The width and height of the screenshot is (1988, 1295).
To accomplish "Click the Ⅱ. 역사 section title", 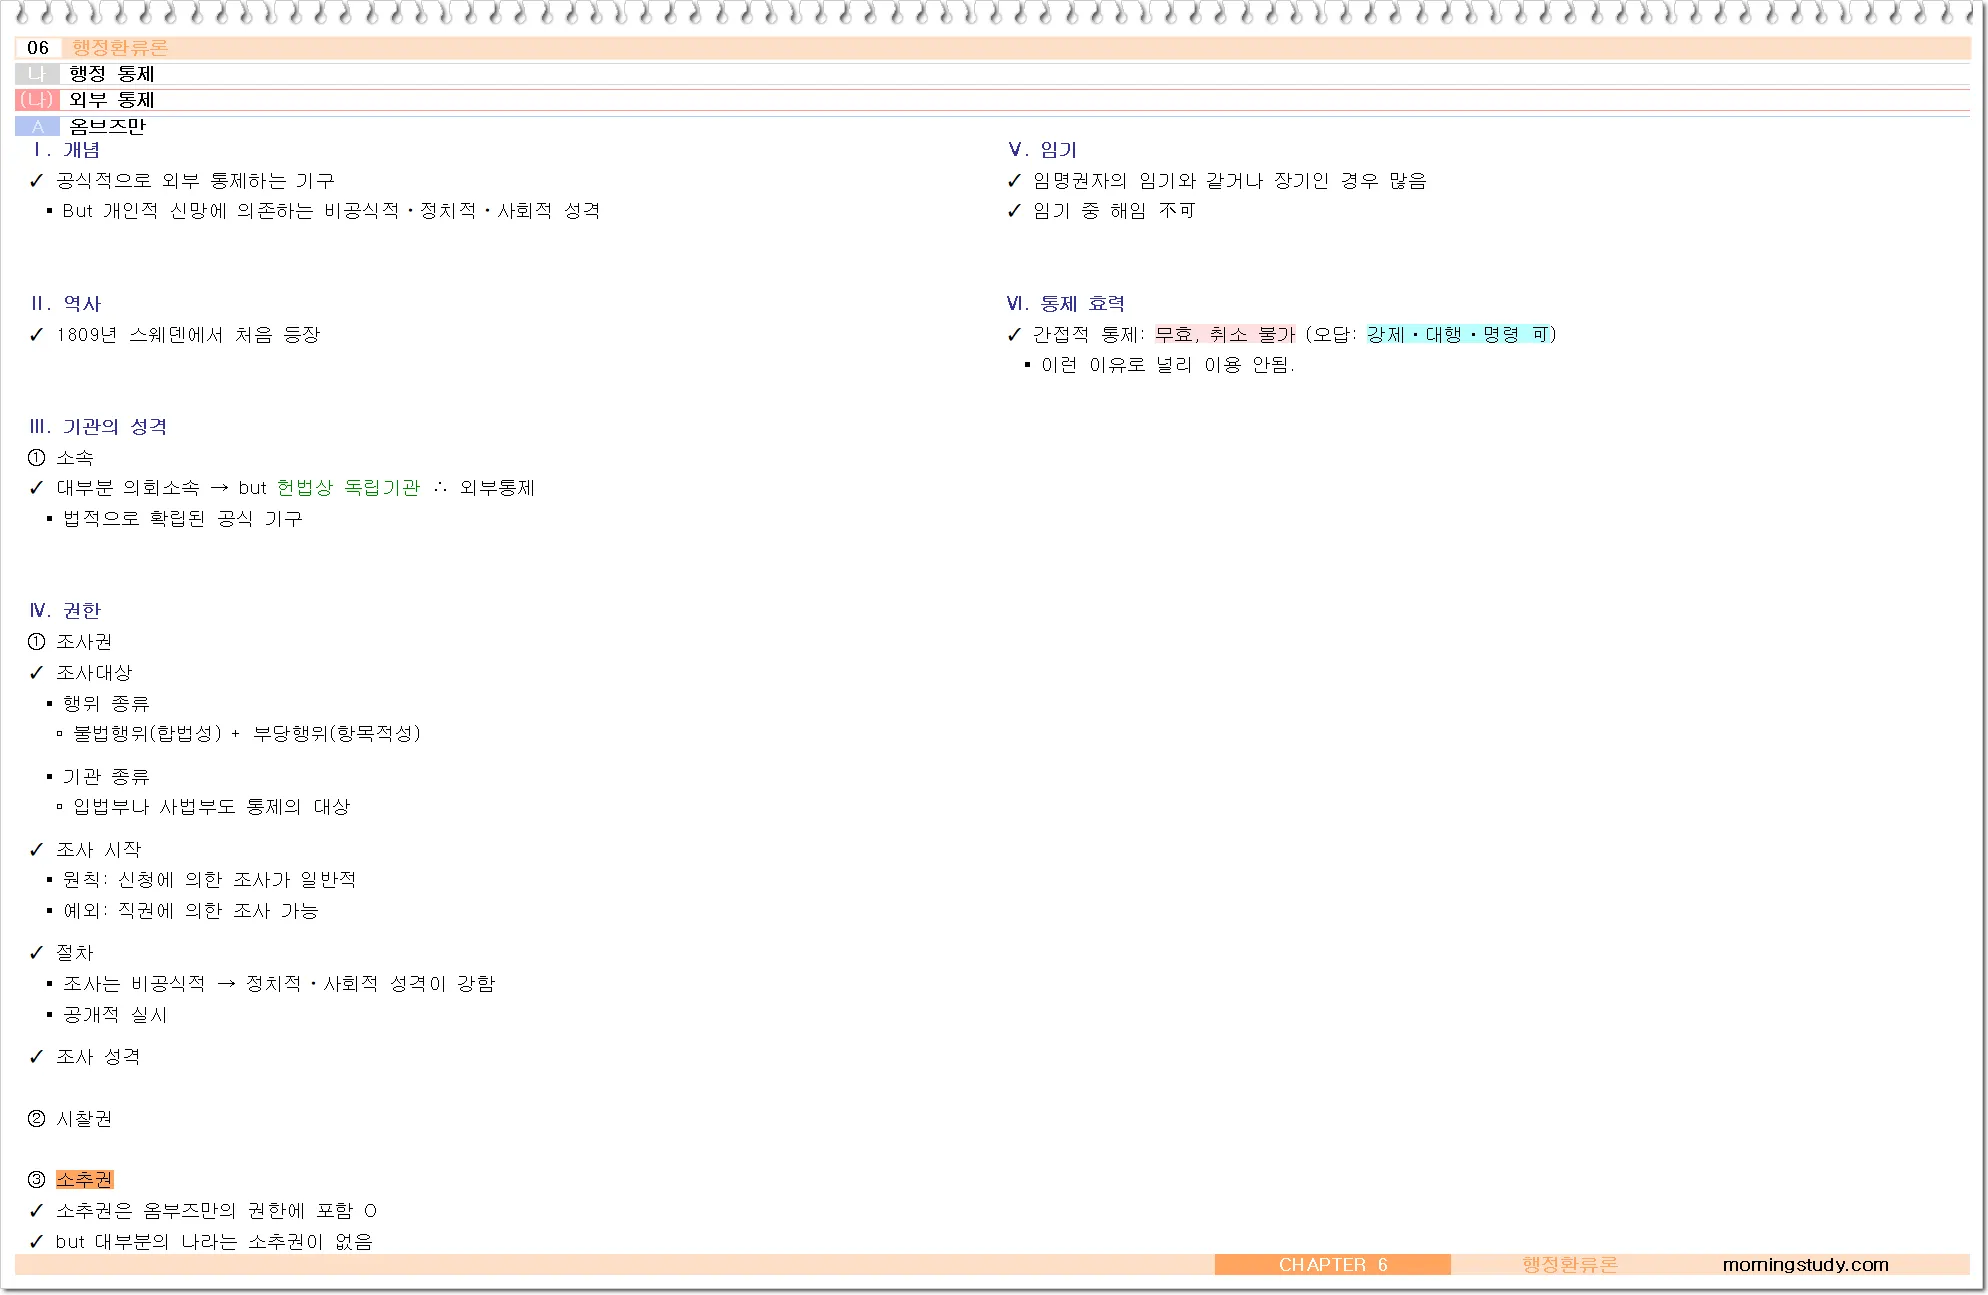I will pos(65,304).
